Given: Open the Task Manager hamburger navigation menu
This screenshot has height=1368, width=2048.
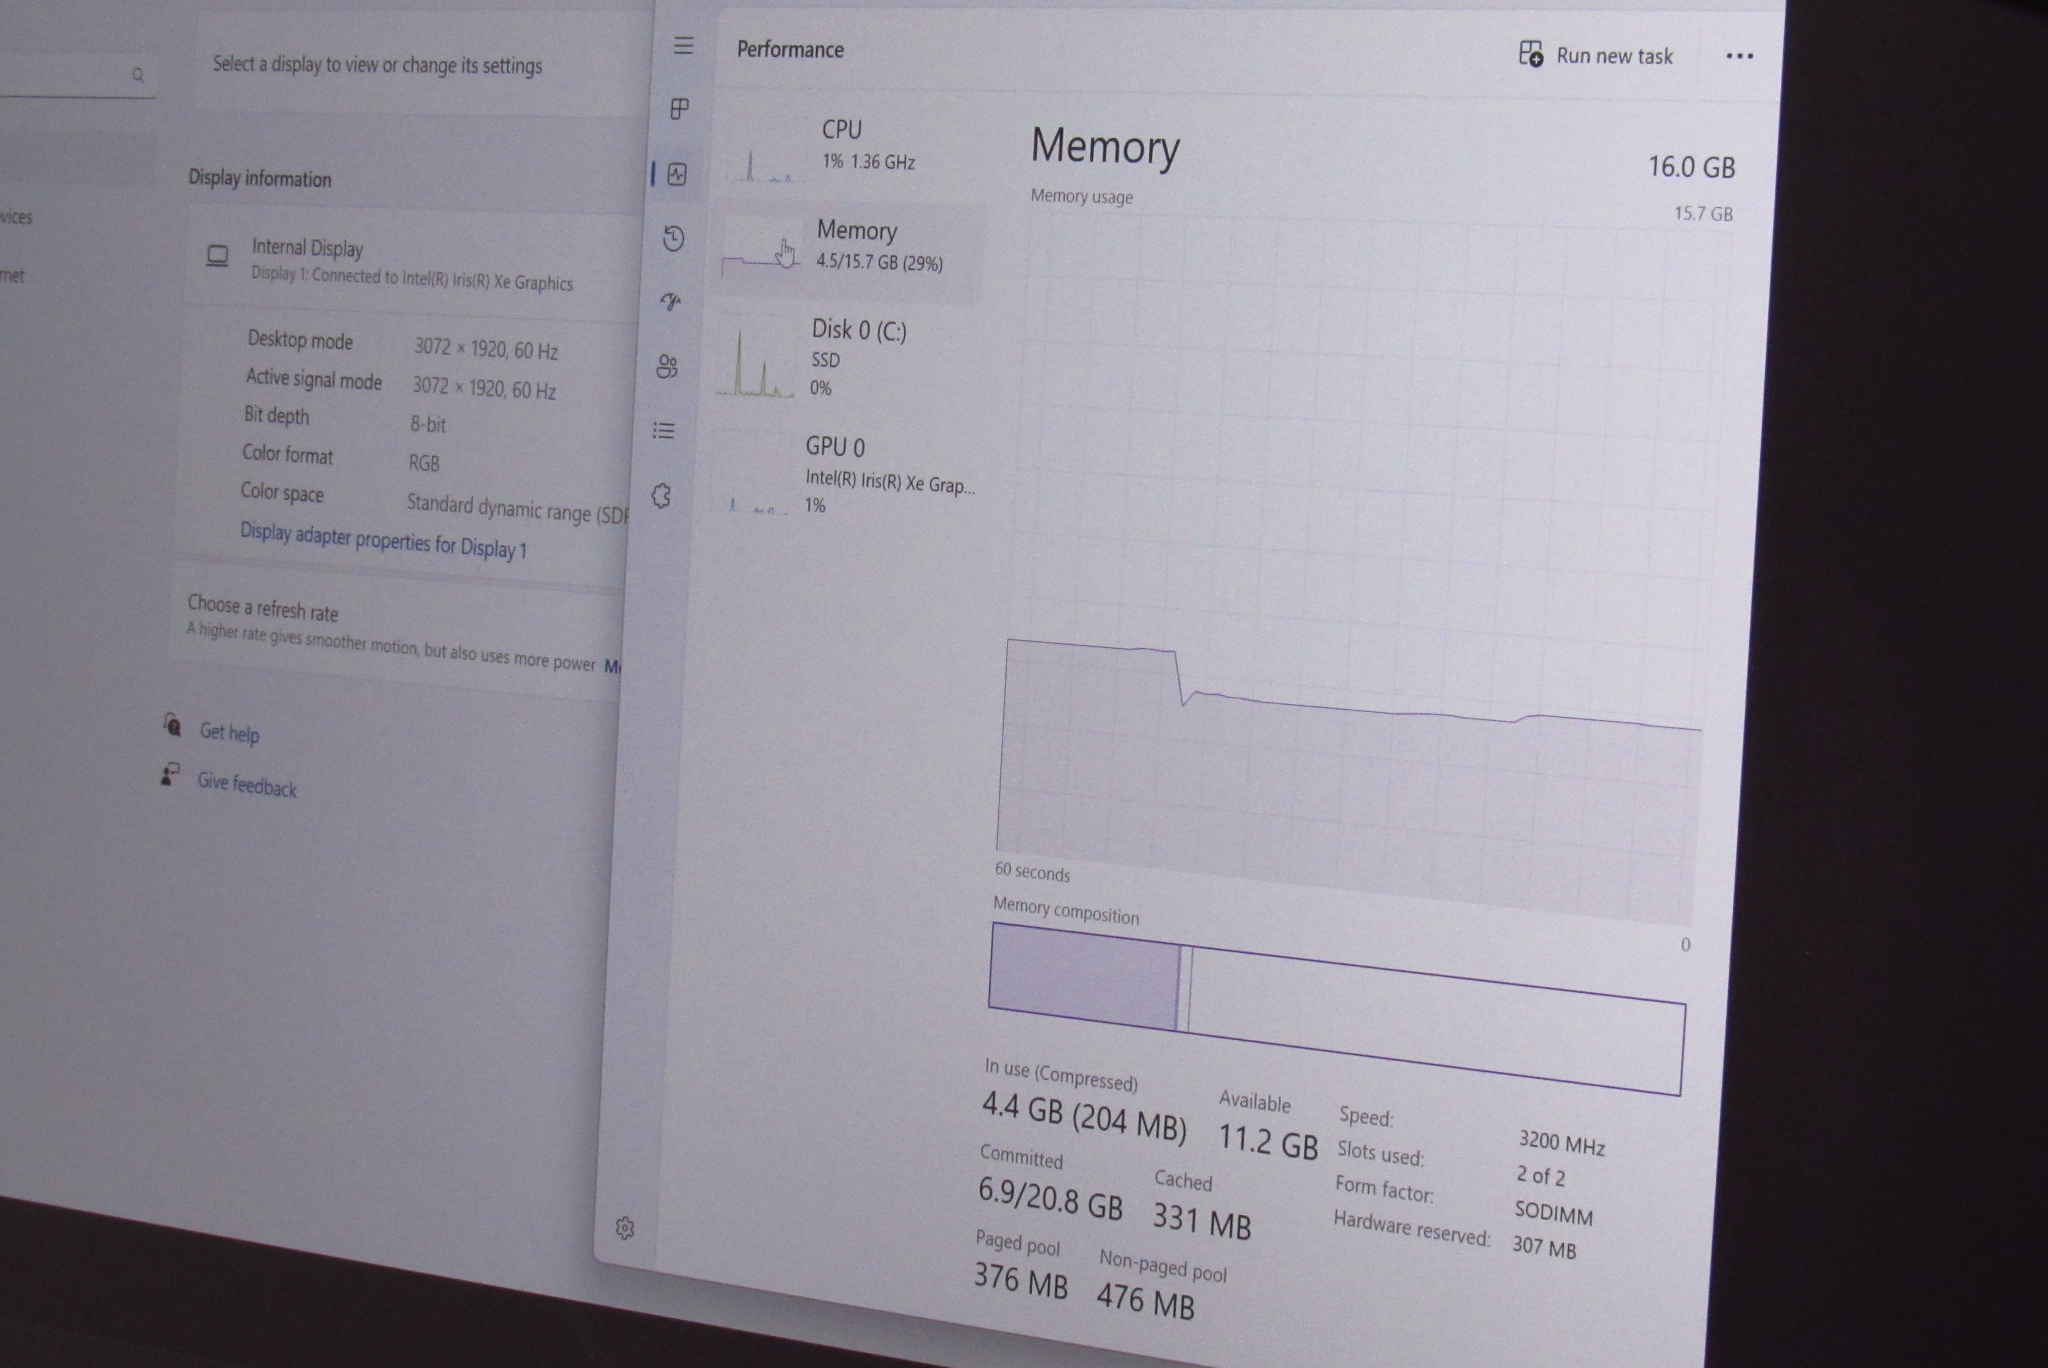Looking at the screenshot, I should point(683,46).
